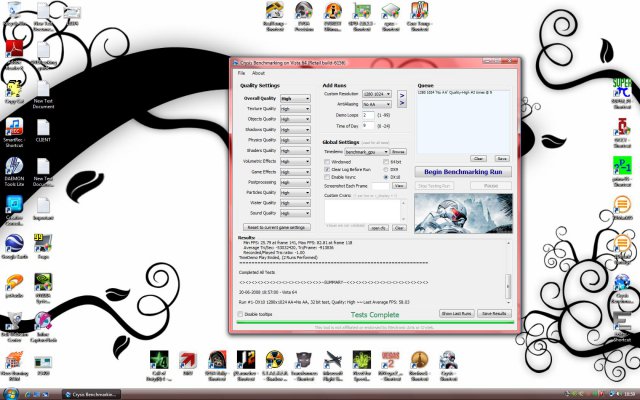The width and height of the screenshot is (640, 400).
Task: Open the Sound Quality dropdown
Action: pyautogui.click(x=295, y=213)
